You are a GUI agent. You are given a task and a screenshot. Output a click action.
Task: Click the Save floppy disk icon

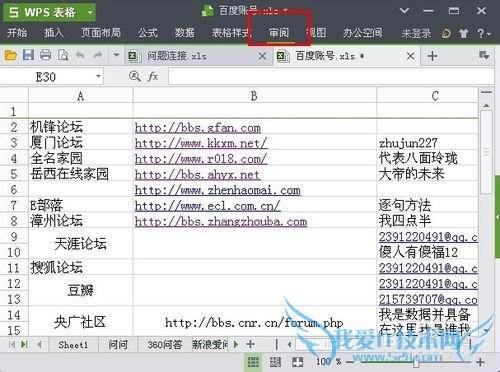pos(28,55)
